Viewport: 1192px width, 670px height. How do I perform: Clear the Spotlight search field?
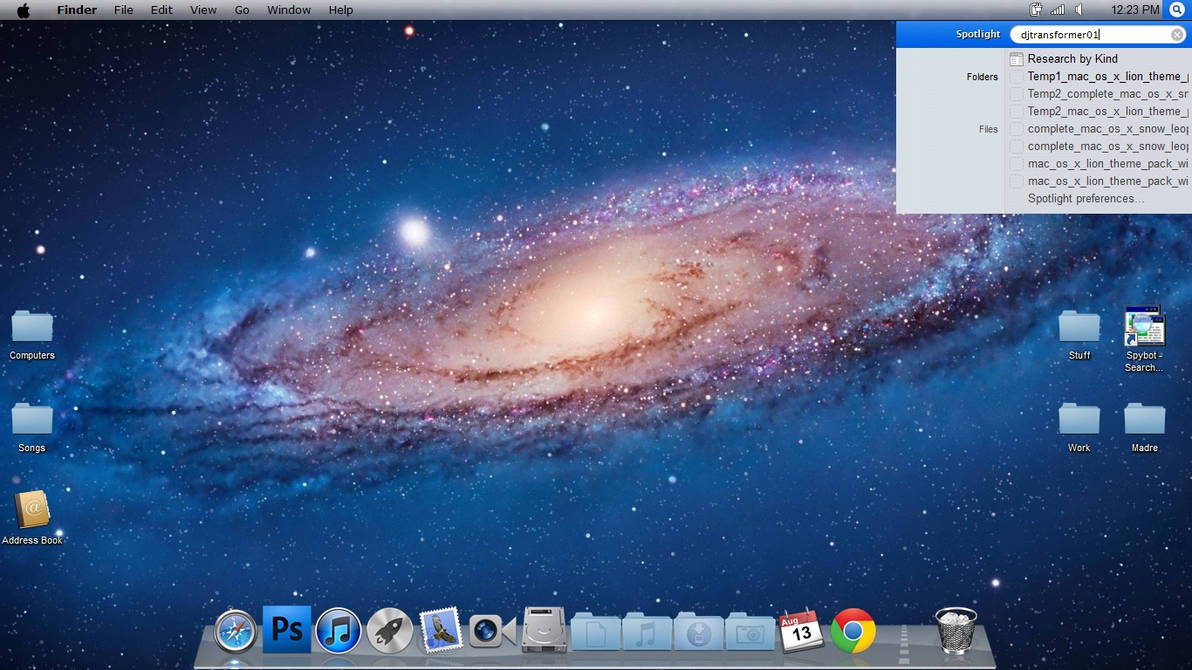click(x=1177, y=34)
